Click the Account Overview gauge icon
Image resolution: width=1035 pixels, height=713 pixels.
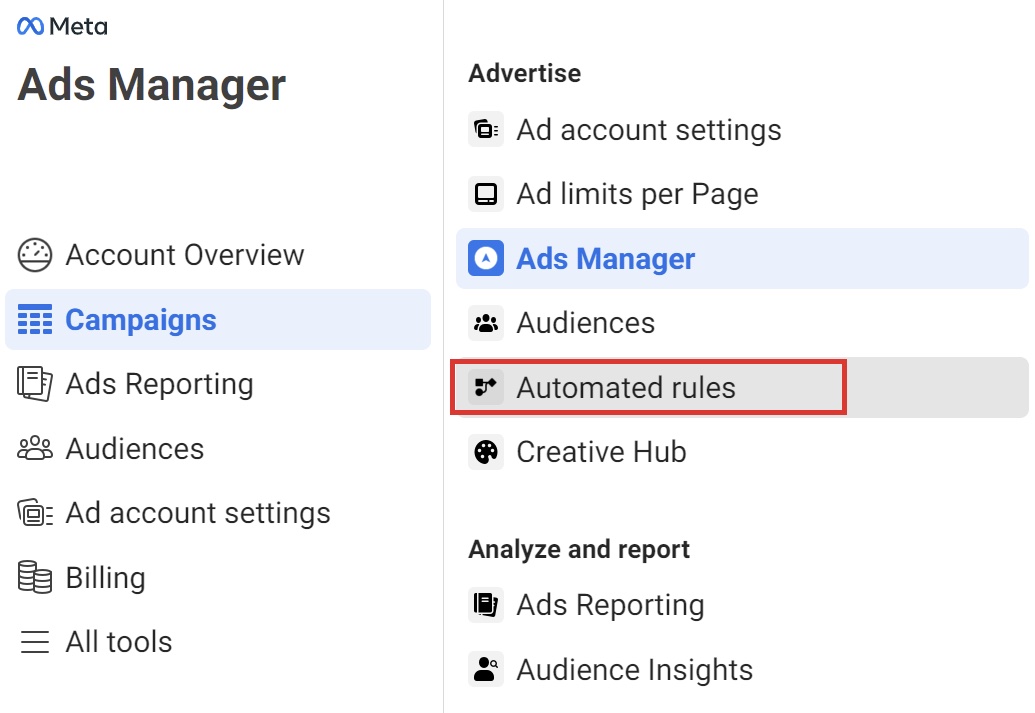point(34,255)
